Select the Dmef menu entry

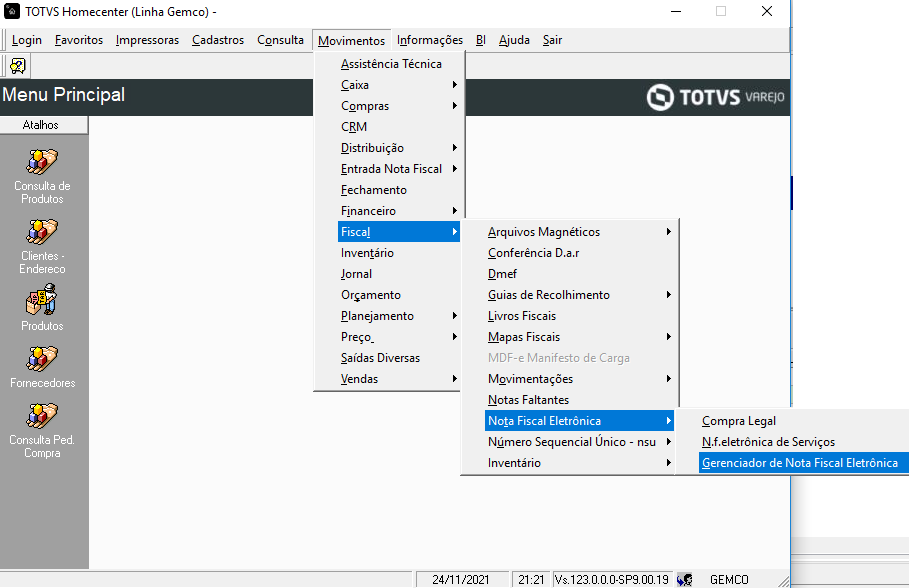coord(579,274)
